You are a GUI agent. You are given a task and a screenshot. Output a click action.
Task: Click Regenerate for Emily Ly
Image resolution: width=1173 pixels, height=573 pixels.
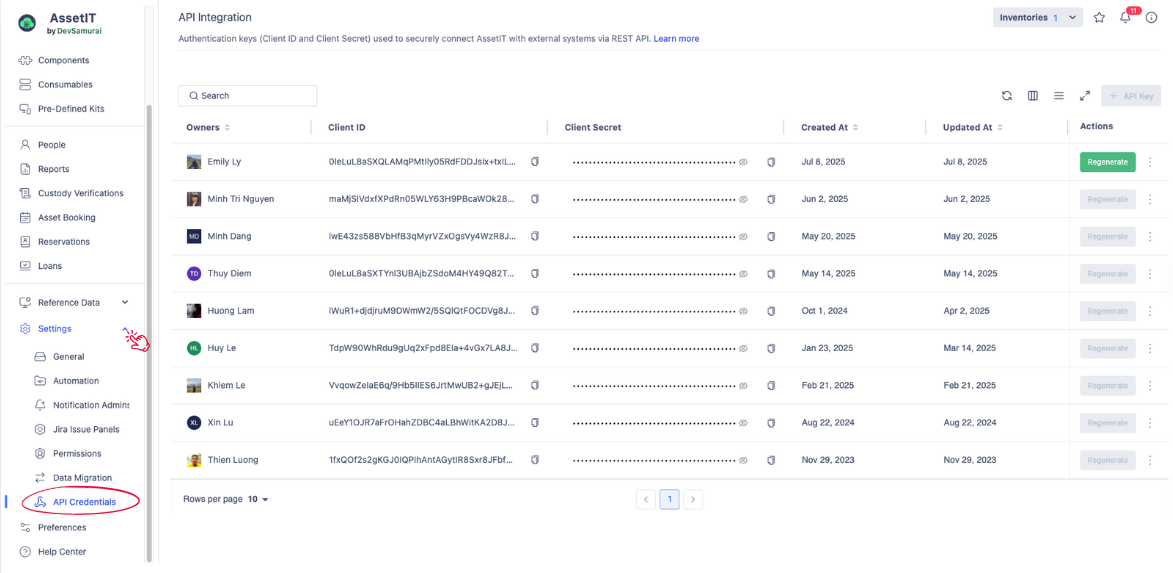tap(1107, 162)
